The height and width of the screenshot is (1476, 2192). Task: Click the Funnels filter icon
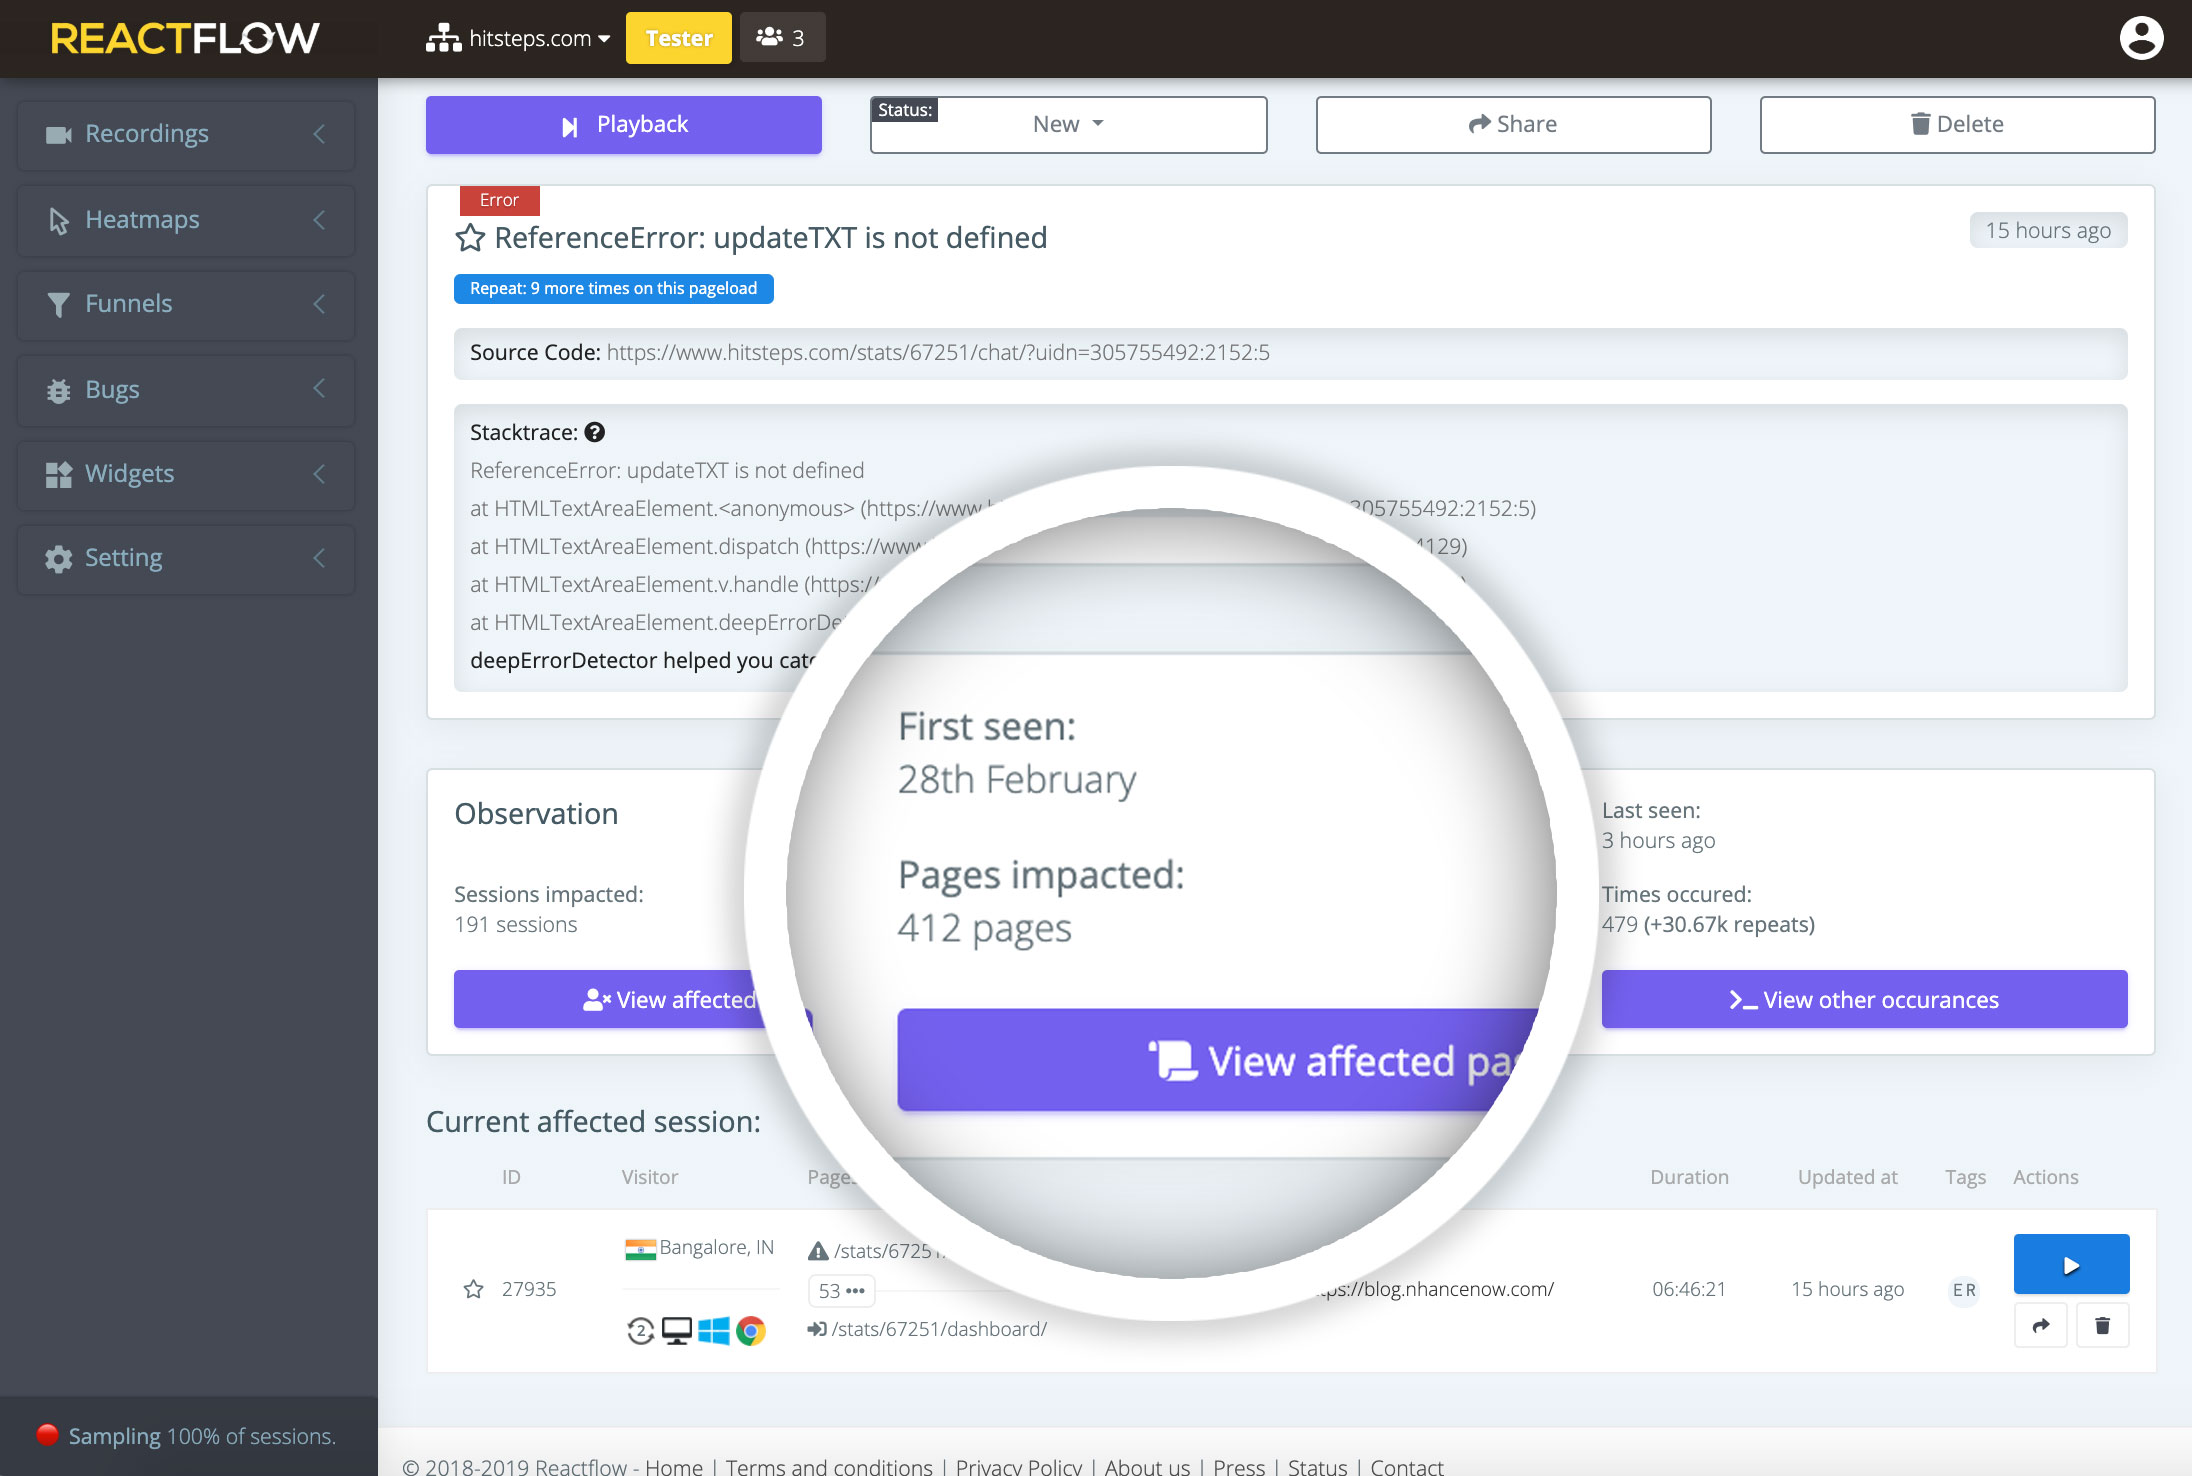[x=59, y=305]
